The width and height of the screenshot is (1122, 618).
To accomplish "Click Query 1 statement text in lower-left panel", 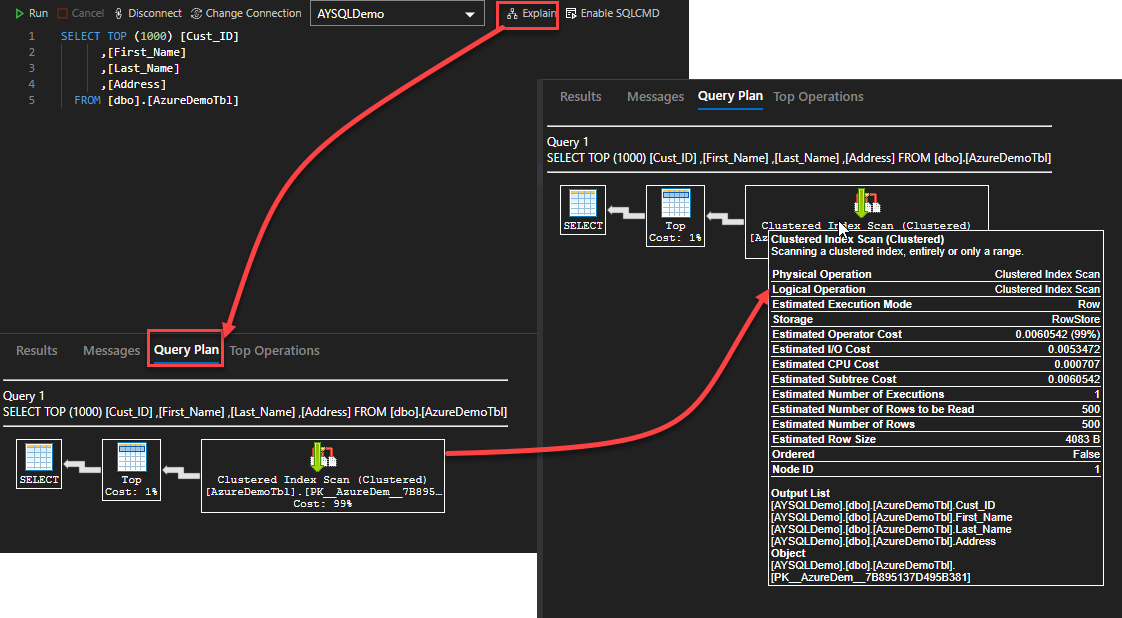I will pyautogui.click(x=255, y=412).
